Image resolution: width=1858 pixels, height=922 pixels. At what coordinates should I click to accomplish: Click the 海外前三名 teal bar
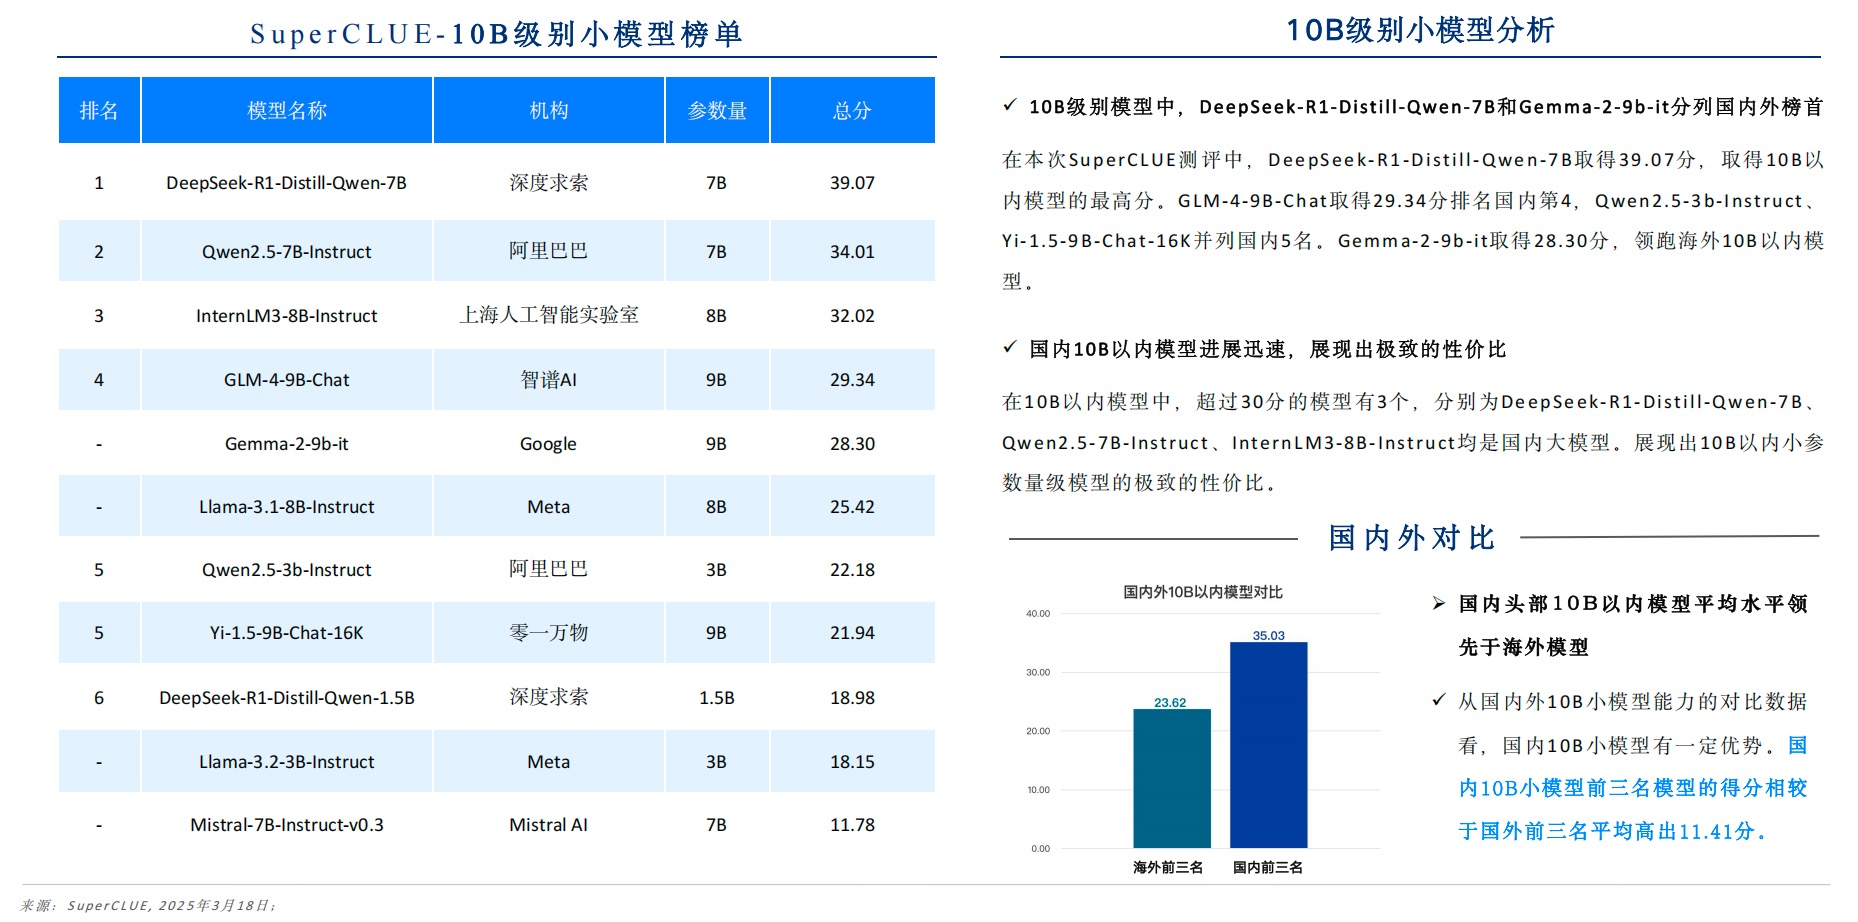pos(1172,778)
